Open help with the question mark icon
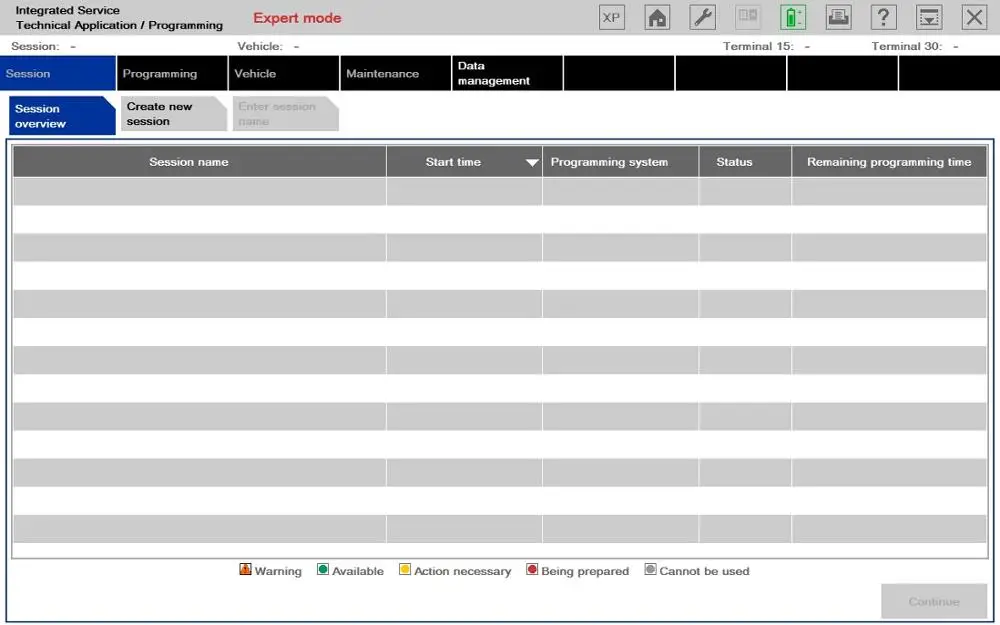 click(883, 17)
